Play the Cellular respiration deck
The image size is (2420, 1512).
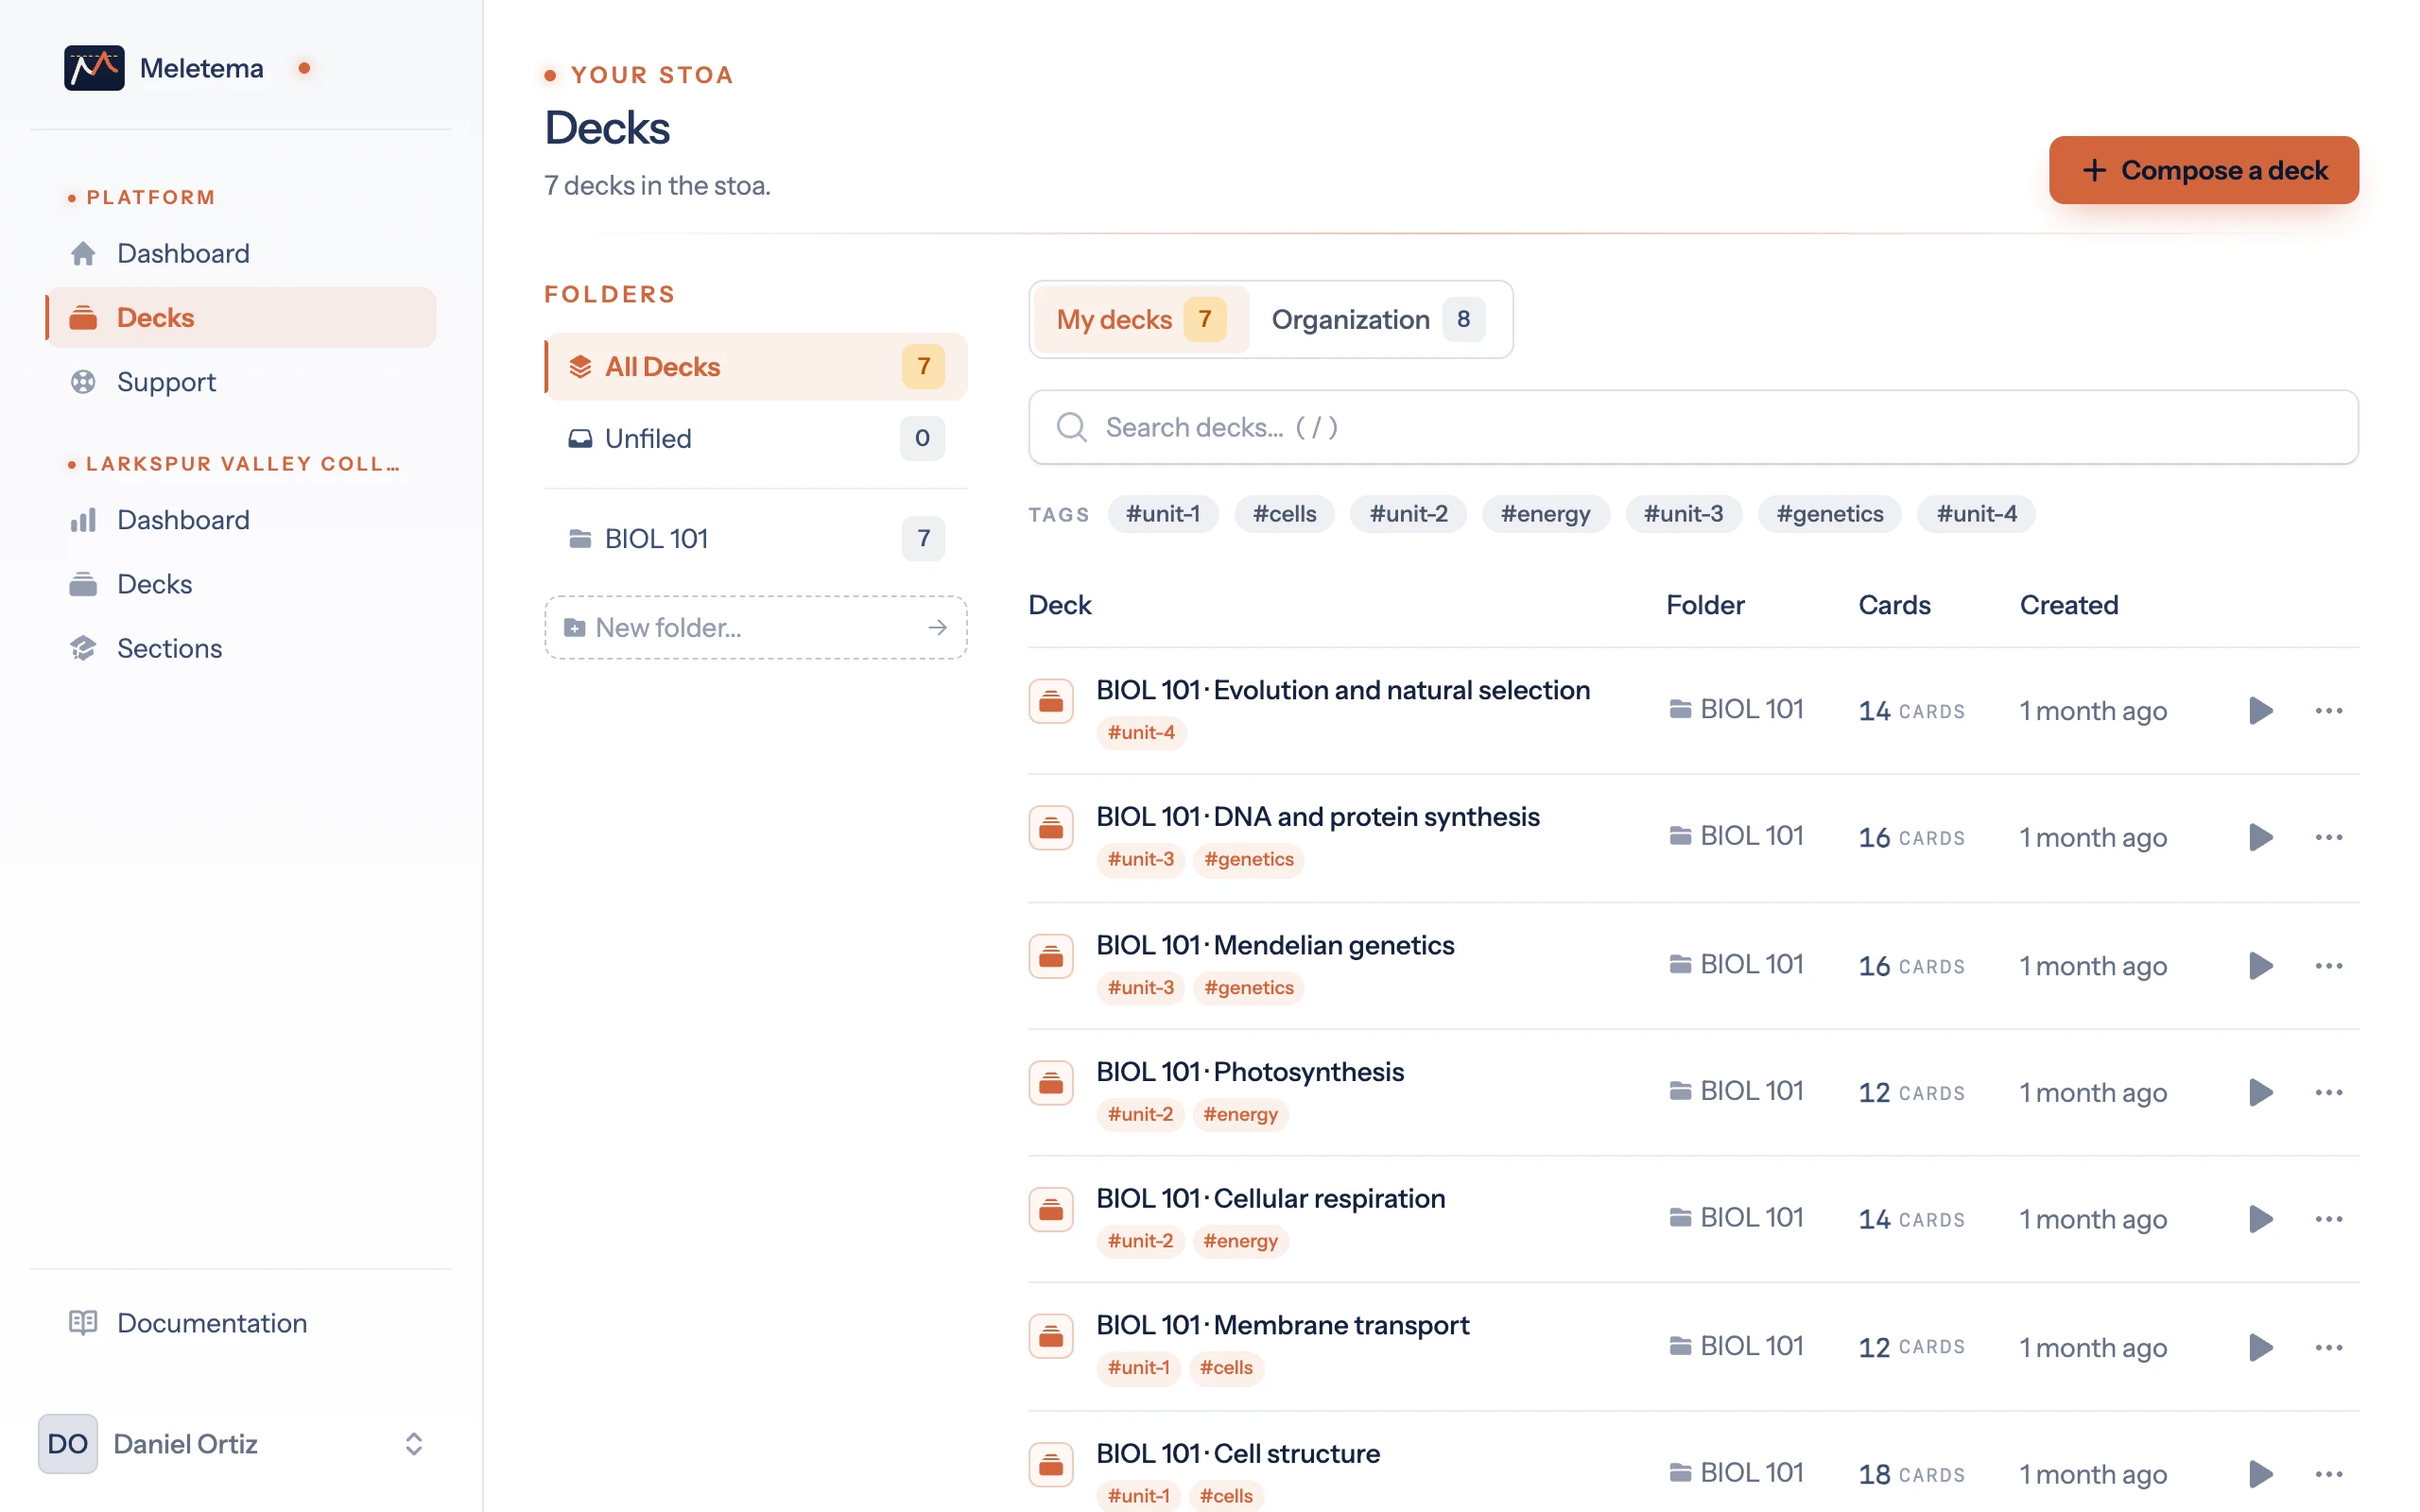(2260, 1219)
